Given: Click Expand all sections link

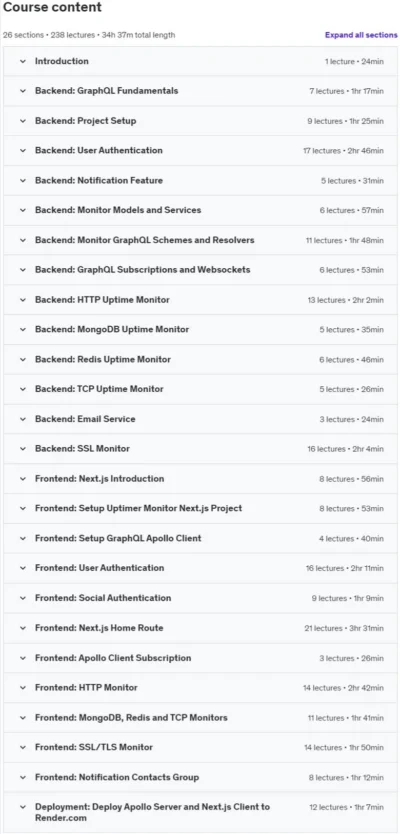Looking at the screenshot, I should pyautogui.click(x=361, y=35).
